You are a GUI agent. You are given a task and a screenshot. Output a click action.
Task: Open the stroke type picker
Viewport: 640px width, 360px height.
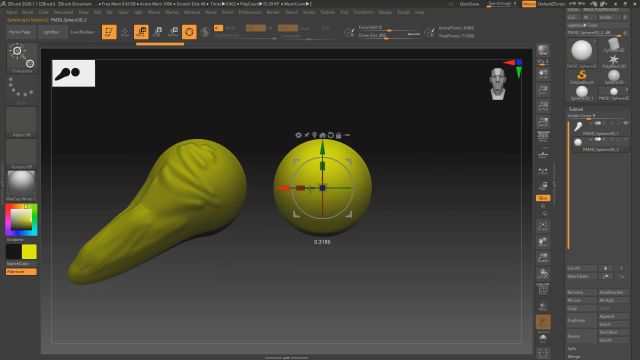click(x=21, y=91)
